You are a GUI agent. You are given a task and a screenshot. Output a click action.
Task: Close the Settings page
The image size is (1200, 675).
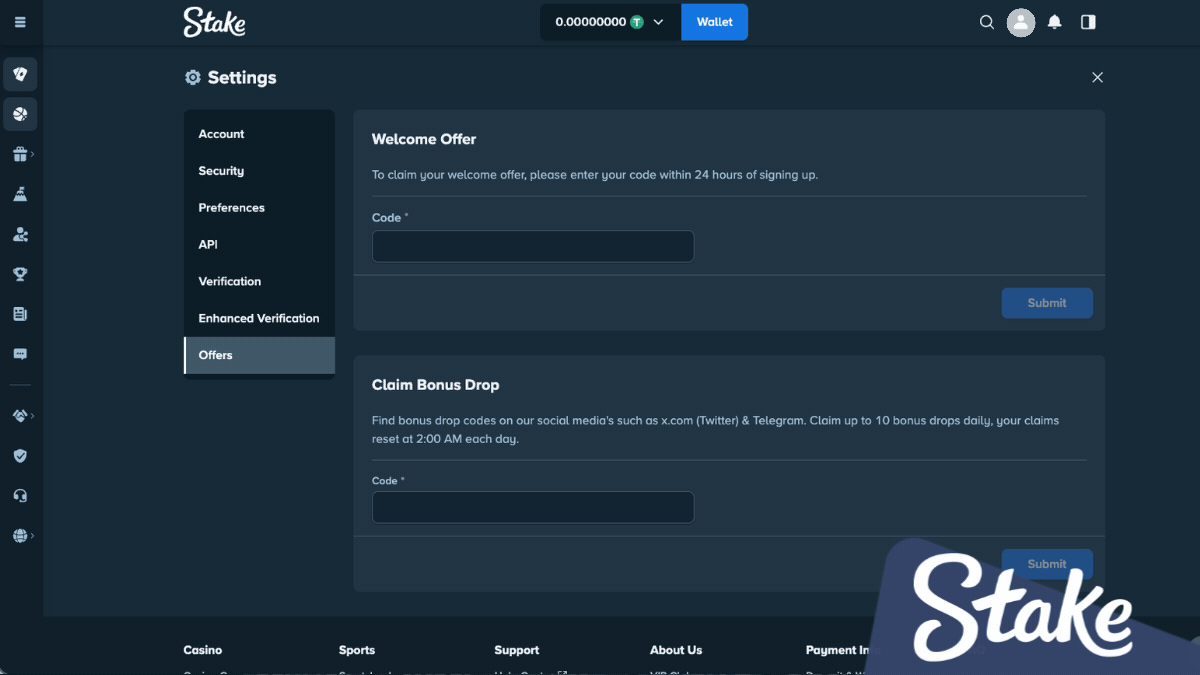(x=1097, y=77)
